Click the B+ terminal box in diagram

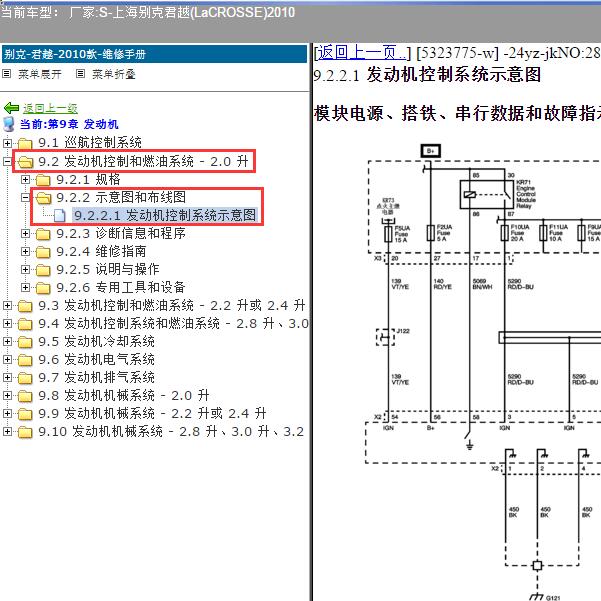coord(431,151)
